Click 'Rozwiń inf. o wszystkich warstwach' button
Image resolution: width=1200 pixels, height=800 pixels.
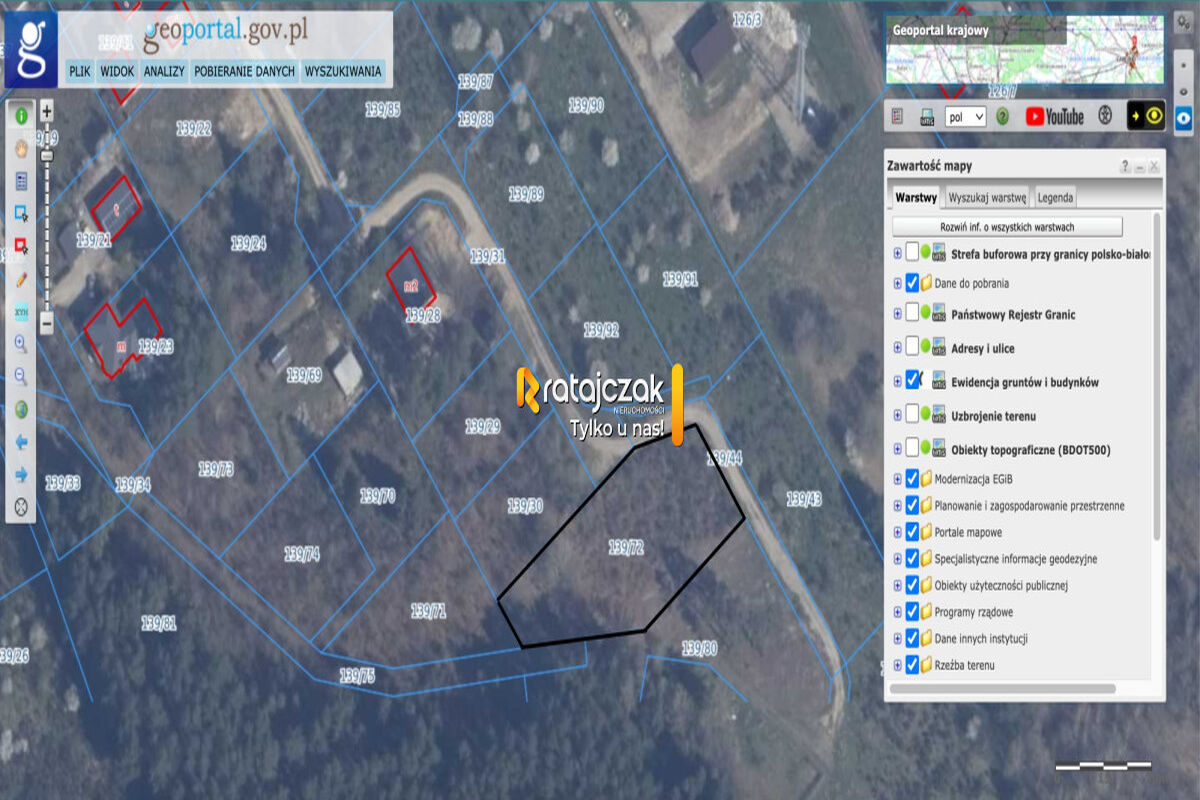coord(1007,227)
